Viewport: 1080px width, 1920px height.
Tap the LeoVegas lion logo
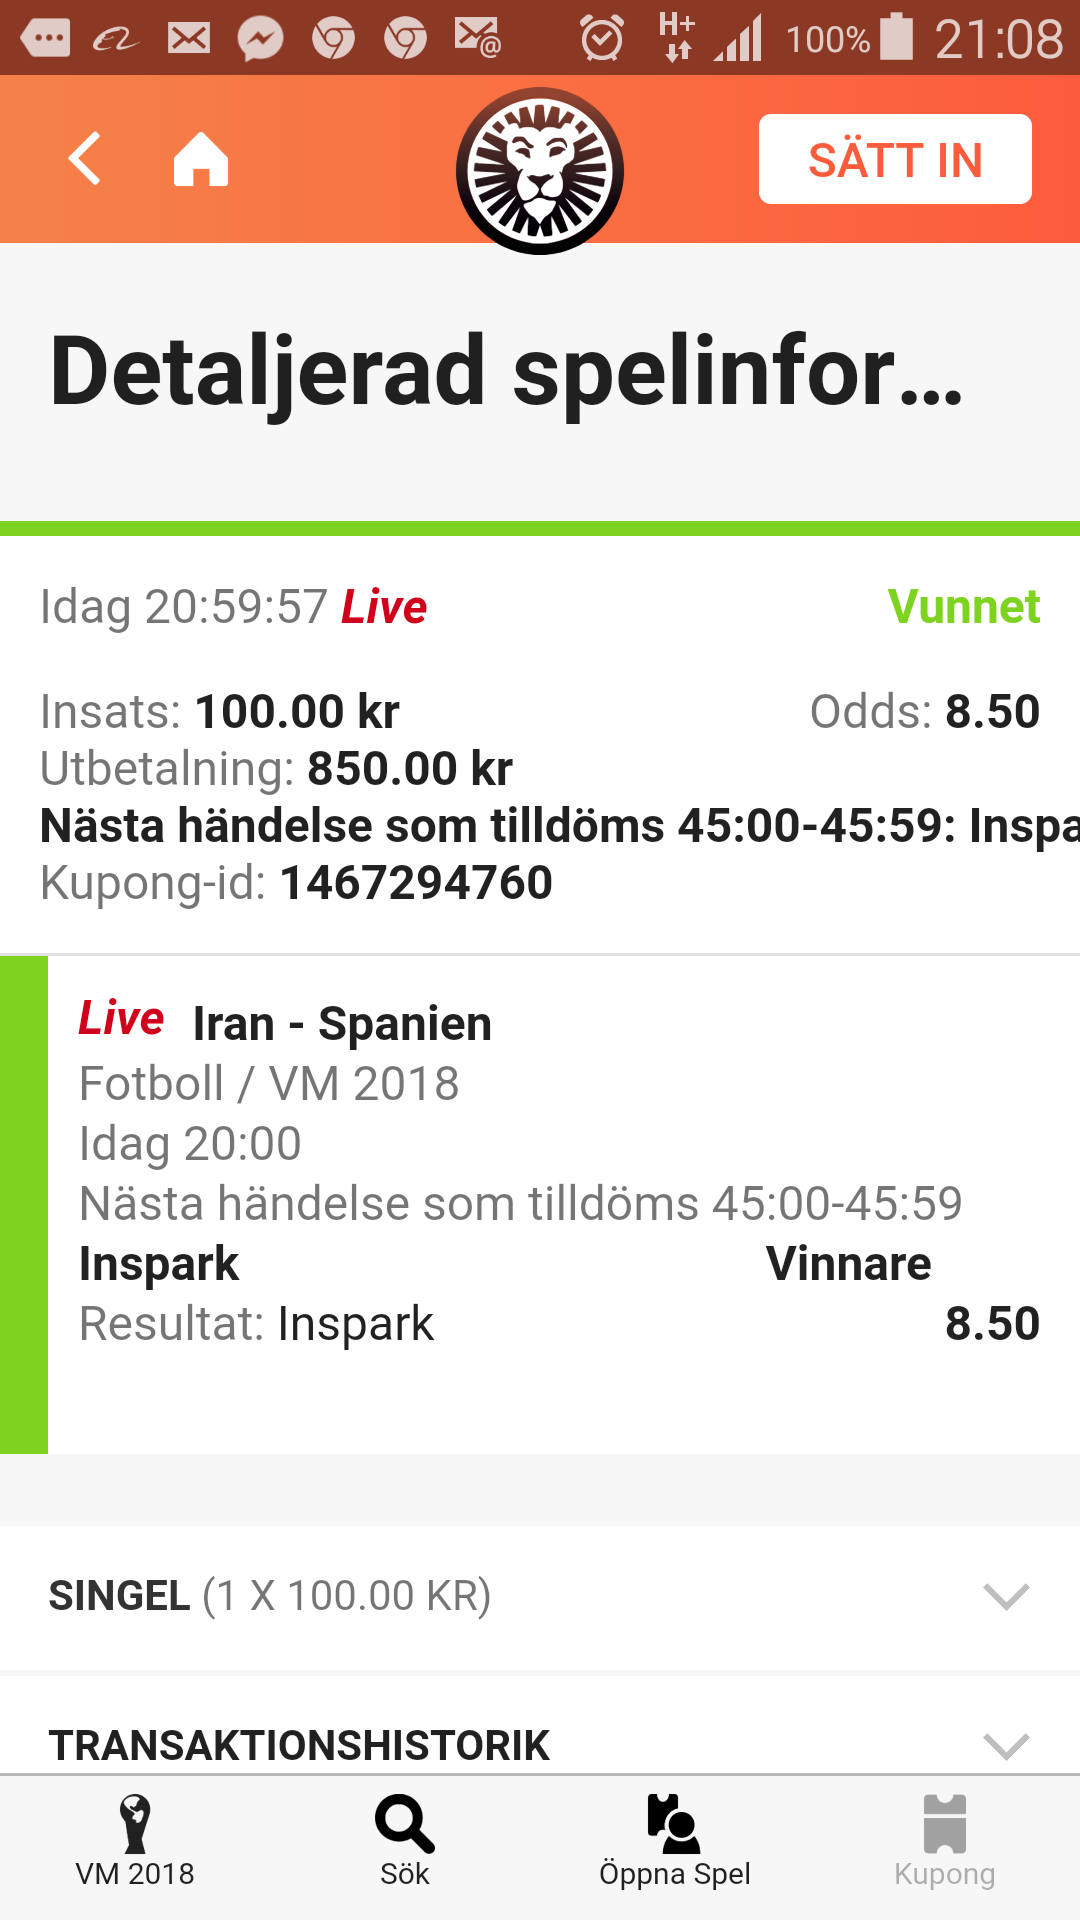(x=540, y=171)
